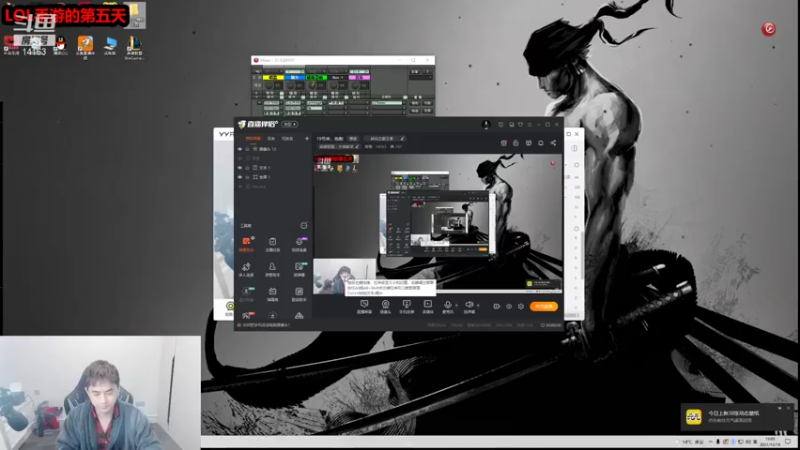
Task: Expand the speaker options arrow
Action: point(478,305)
